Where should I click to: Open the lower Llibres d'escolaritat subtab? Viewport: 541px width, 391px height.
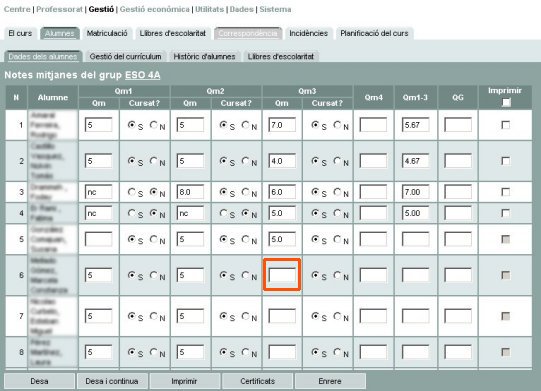click(x=281, y=57)
